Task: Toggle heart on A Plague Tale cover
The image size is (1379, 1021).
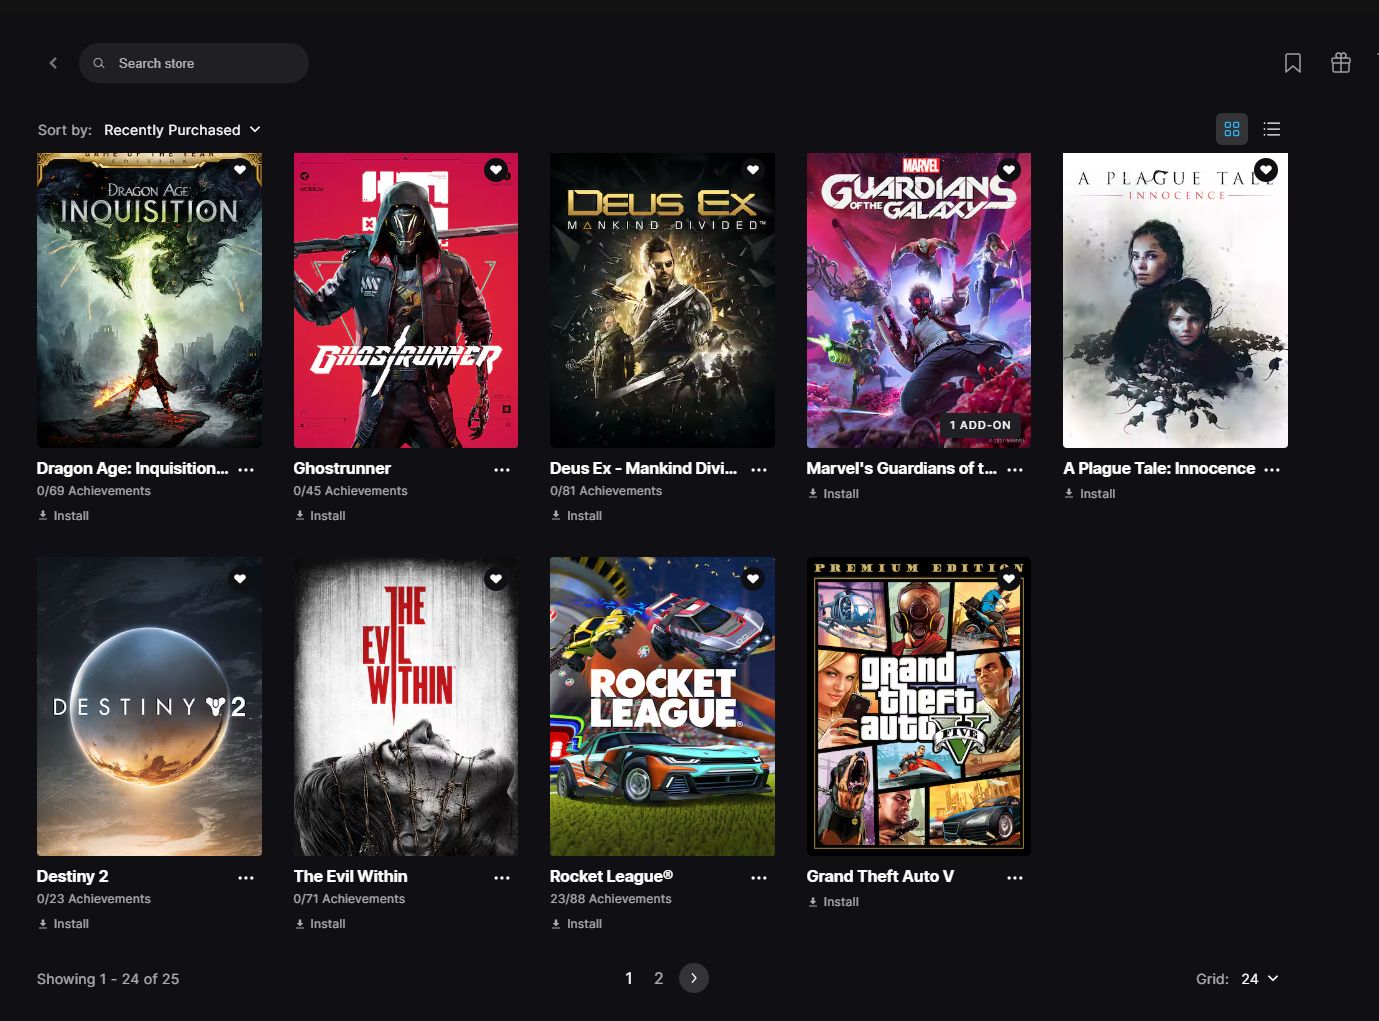Action: click(1266, 170)
